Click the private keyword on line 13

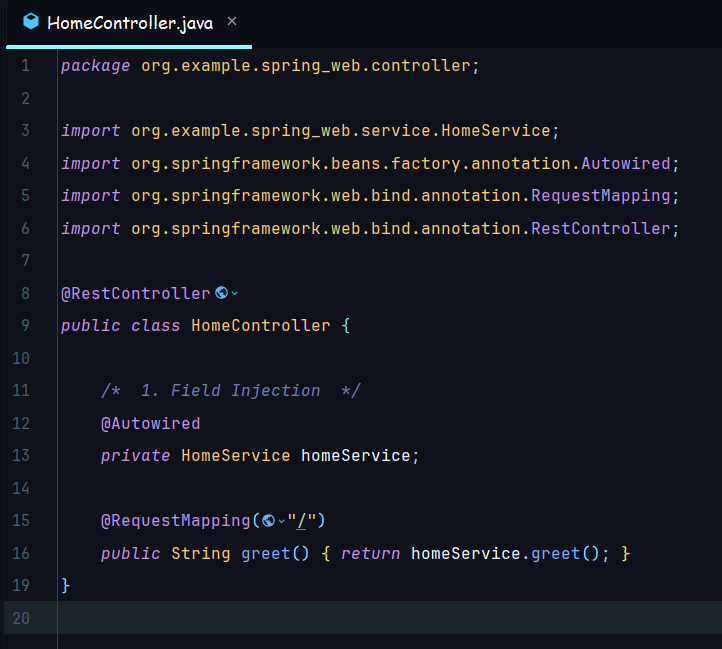pos(135,456)
